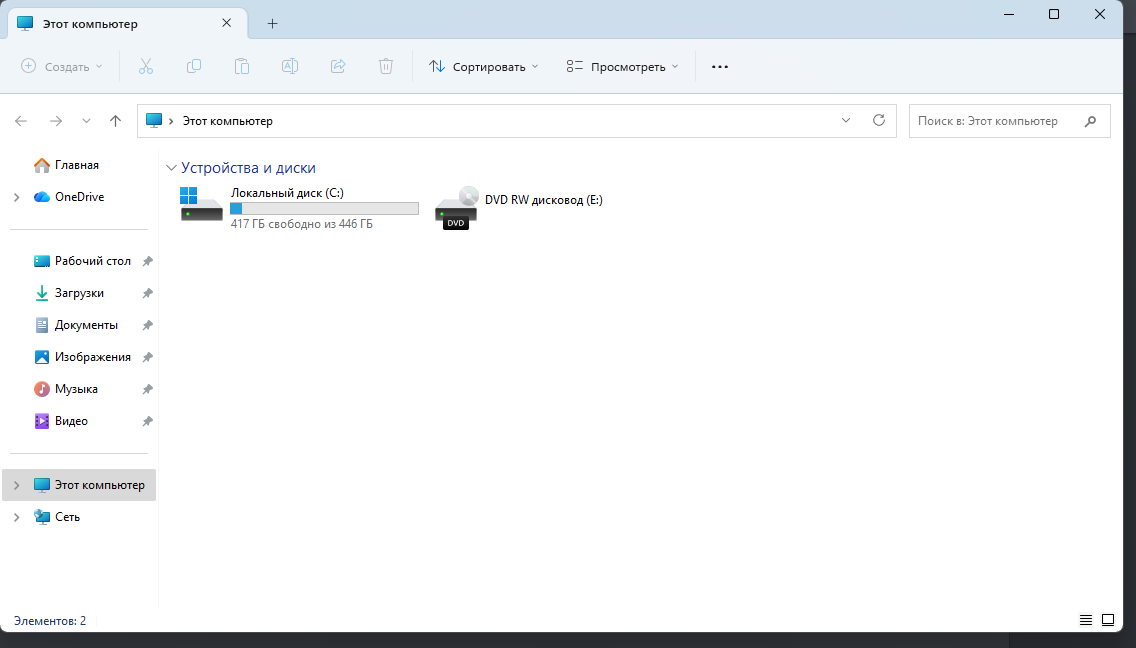This screenshot has height=648, width=1136.
Task: Click the DVD RW дисковод (E:) label
Action: (x=544, y=200)
